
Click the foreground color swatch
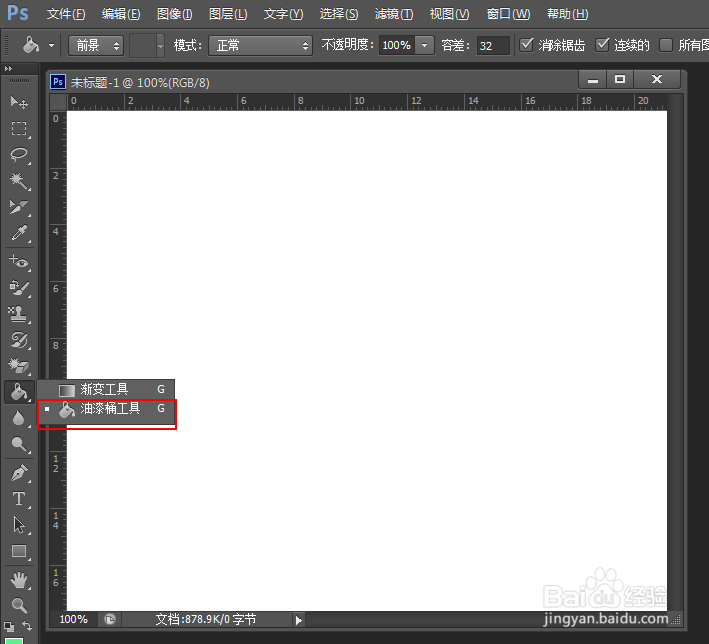pyautogui.click(x=14, y=640)
